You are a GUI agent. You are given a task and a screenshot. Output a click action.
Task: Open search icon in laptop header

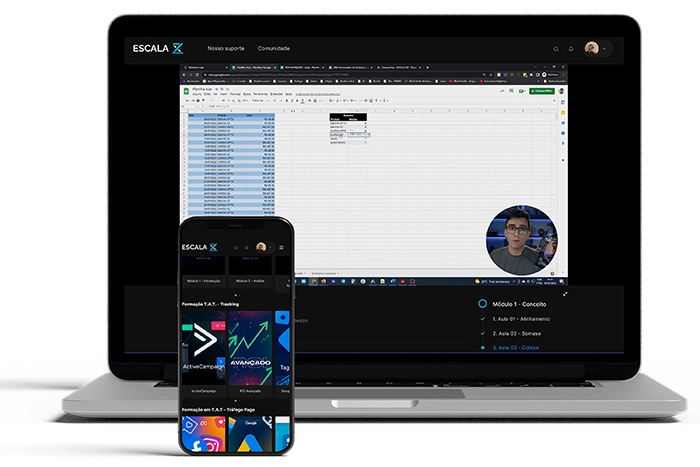[x=556, y=49]
